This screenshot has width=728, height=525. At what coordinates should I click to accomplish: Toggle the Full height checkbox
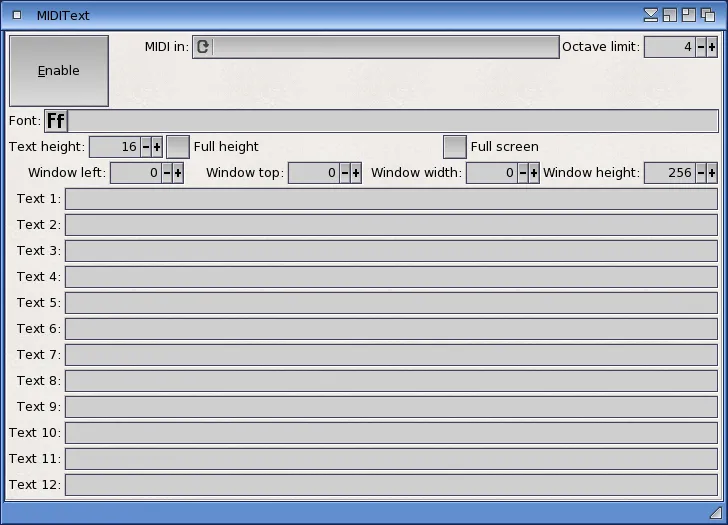[x=177, y=147]
